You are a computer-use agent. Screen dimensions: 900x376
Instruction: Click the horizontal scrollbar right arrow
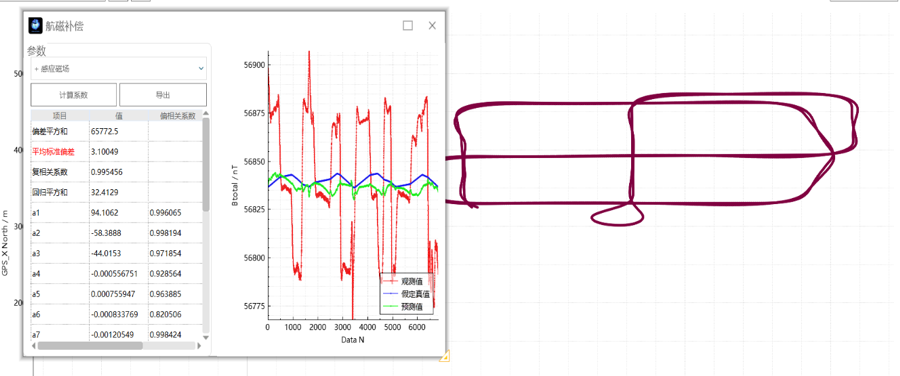199,346
